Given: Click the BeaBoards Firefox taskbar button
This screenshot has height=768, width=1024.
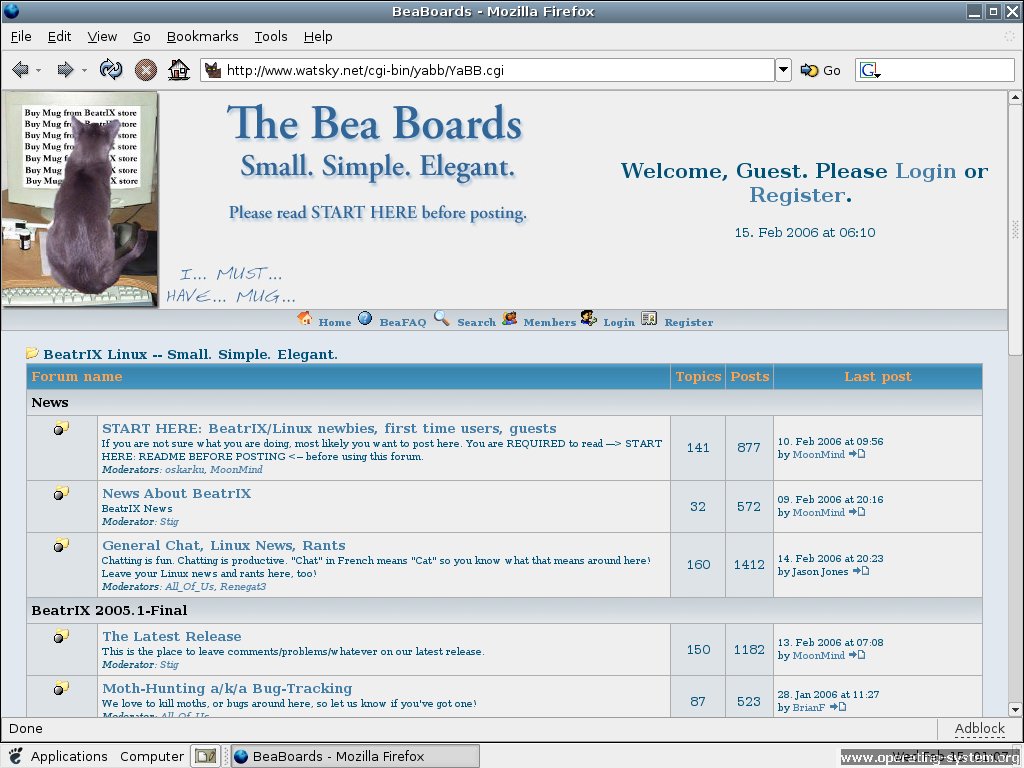Looking at the screenshot, I should pyautogui.click(x=356, y=756).
